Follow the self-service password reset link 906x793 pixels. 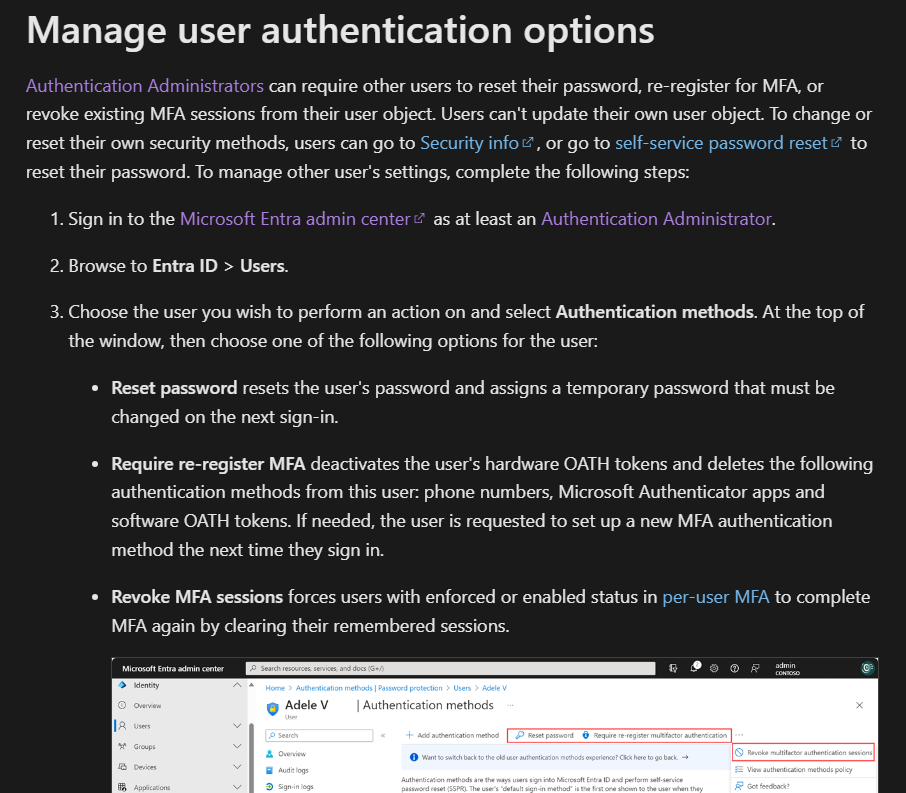tap(721, 143)
